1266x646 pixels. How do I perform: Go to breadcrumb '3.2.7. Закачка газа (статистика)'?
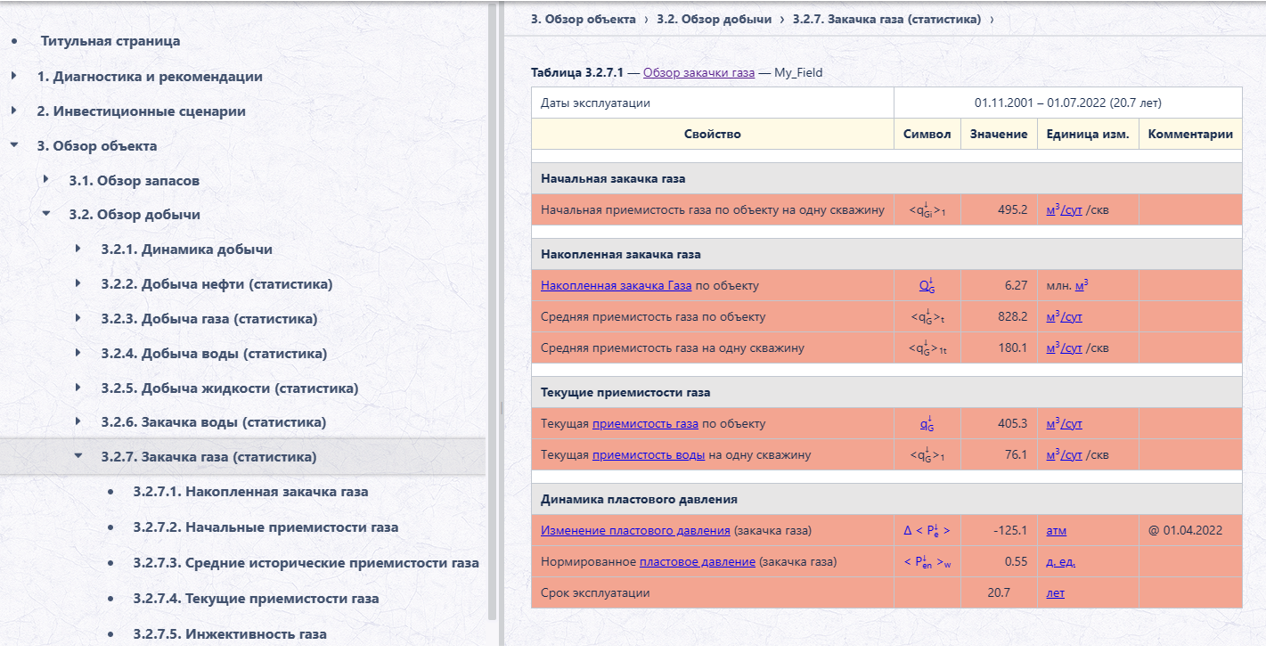point(887,19)
